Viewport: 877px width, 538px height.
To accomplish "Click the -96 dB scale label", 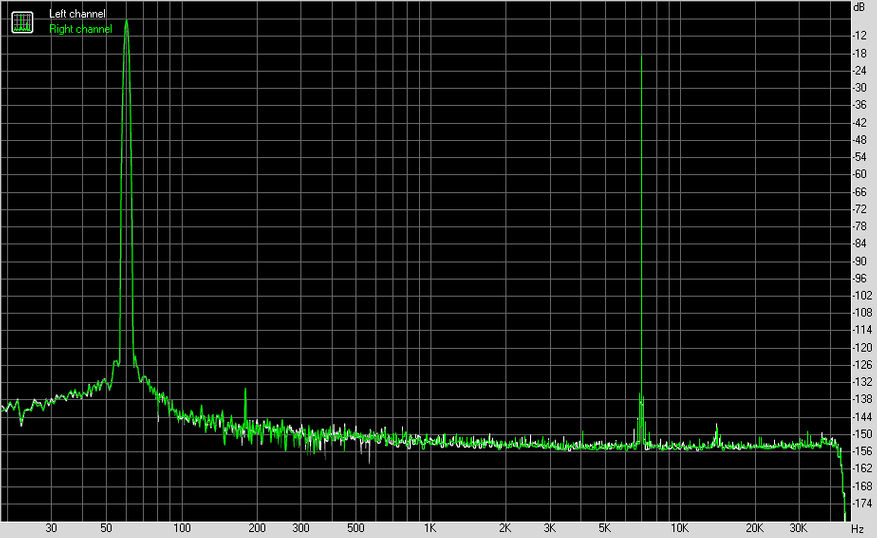I will [x=860, y=279].
